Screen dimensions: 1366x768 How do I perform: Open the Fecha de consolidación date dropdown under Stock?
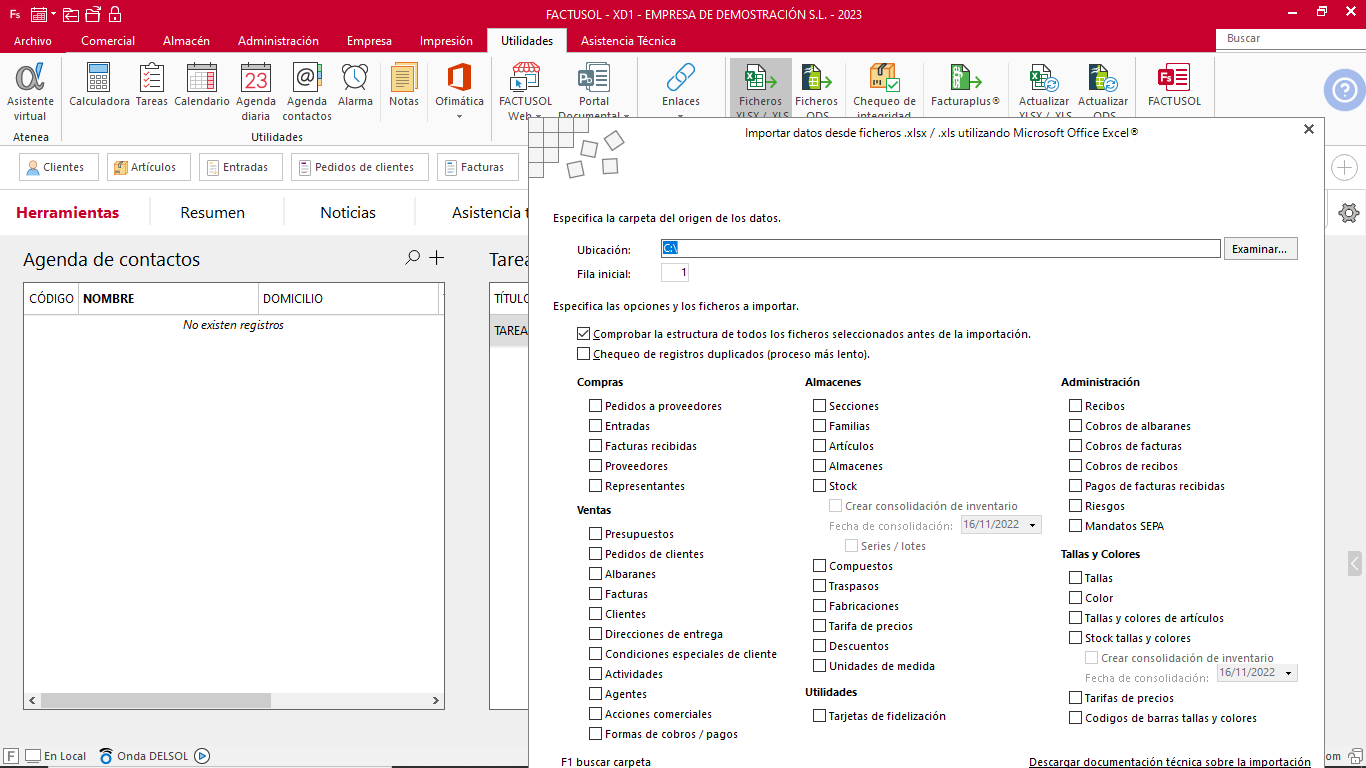tap(1033, 525)
